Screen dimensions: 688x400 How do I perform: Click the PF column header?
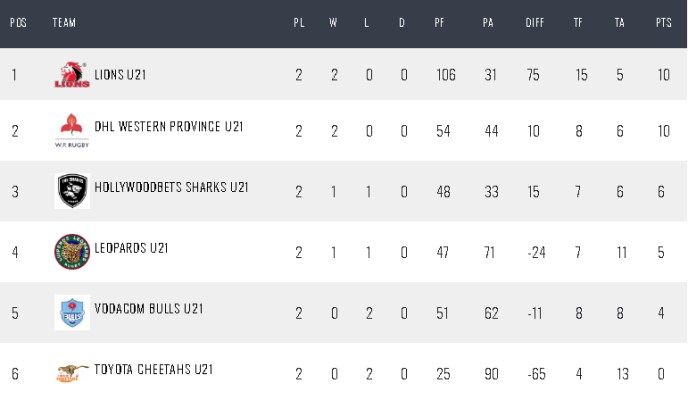440,22
